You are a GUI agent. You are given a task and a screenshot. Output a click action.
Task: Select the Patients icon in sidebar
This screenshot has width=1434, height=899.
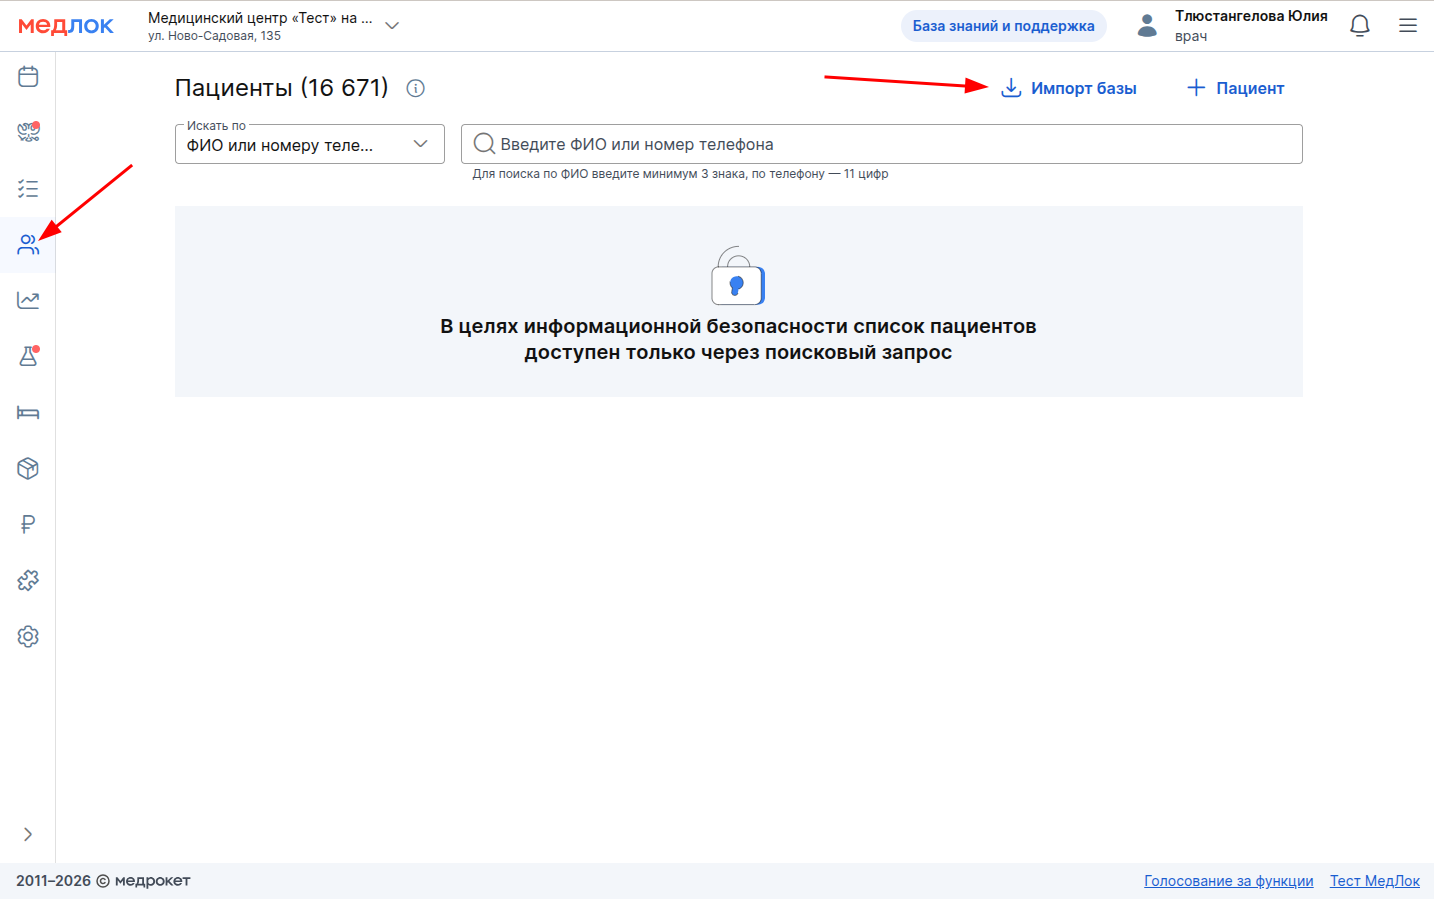(28, 244)
